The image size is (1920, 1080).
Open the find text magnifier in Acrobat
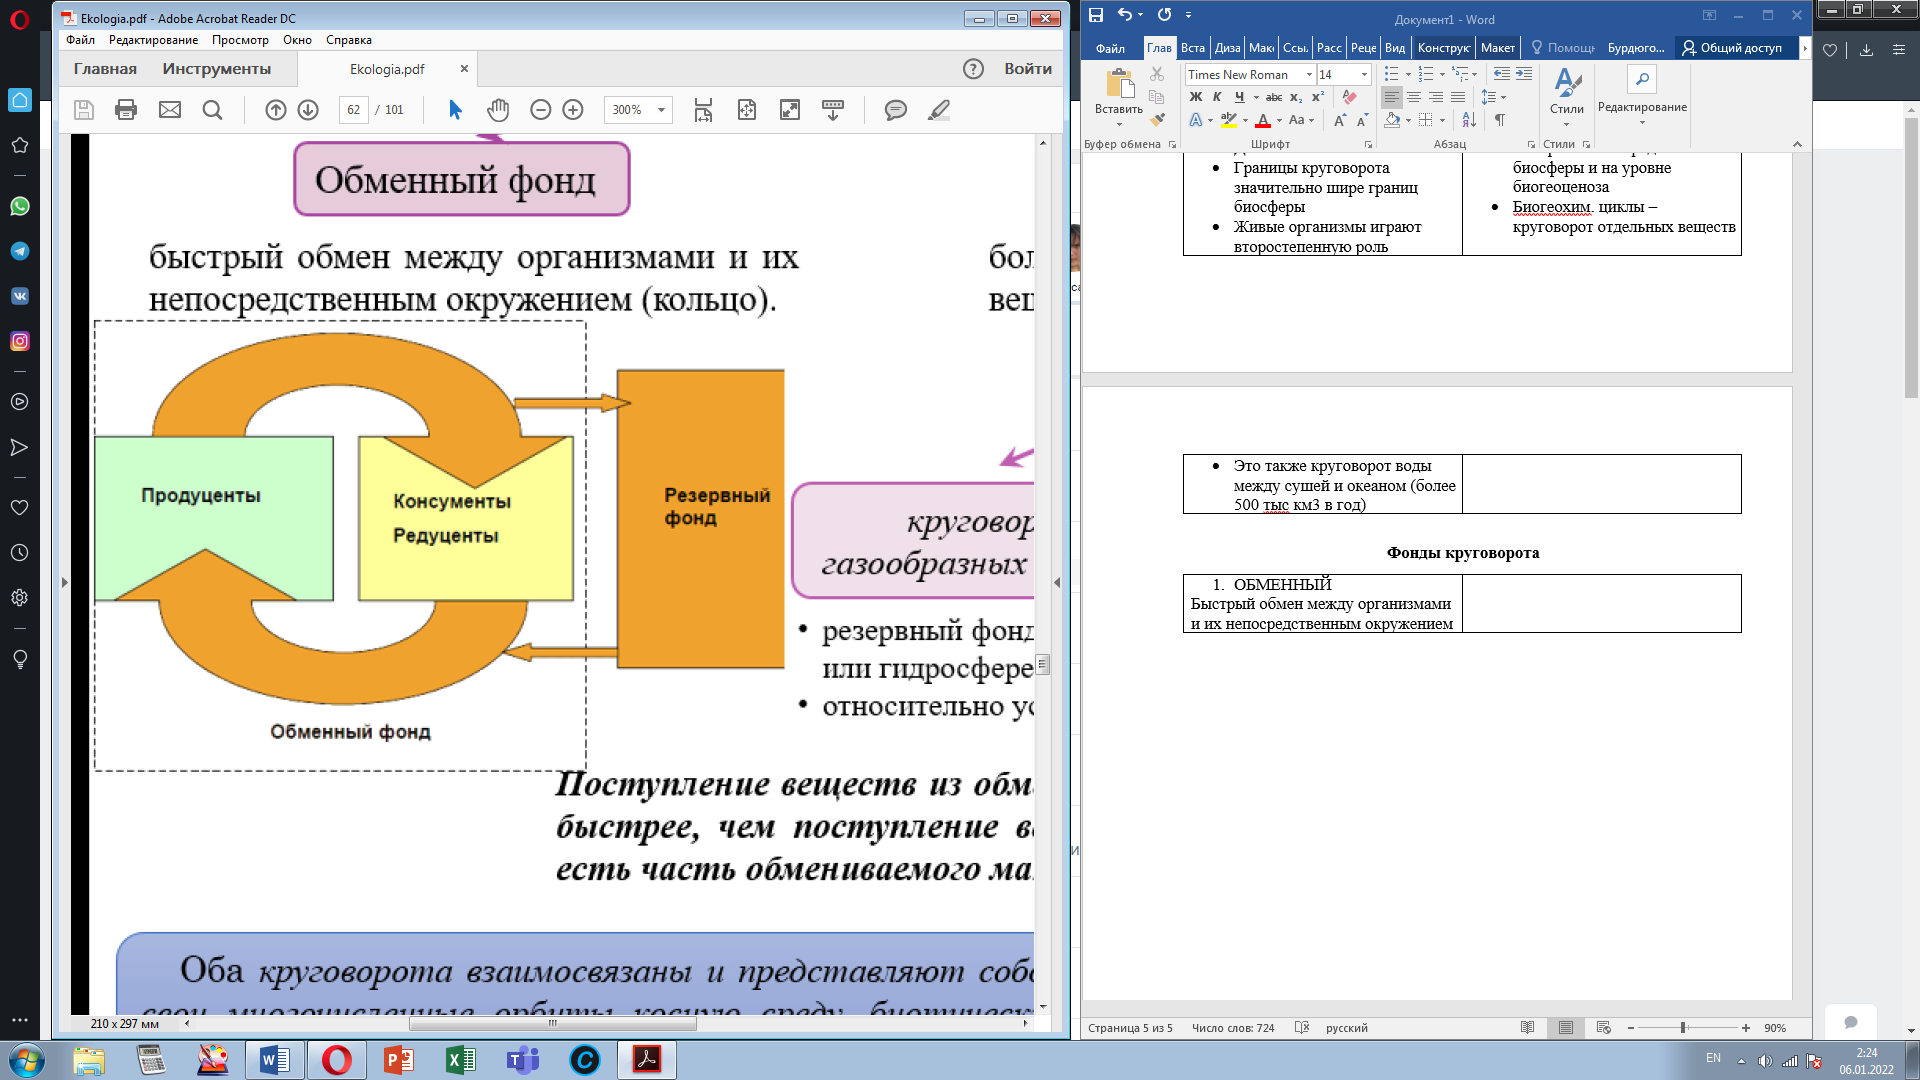click(x=212, y=110)
